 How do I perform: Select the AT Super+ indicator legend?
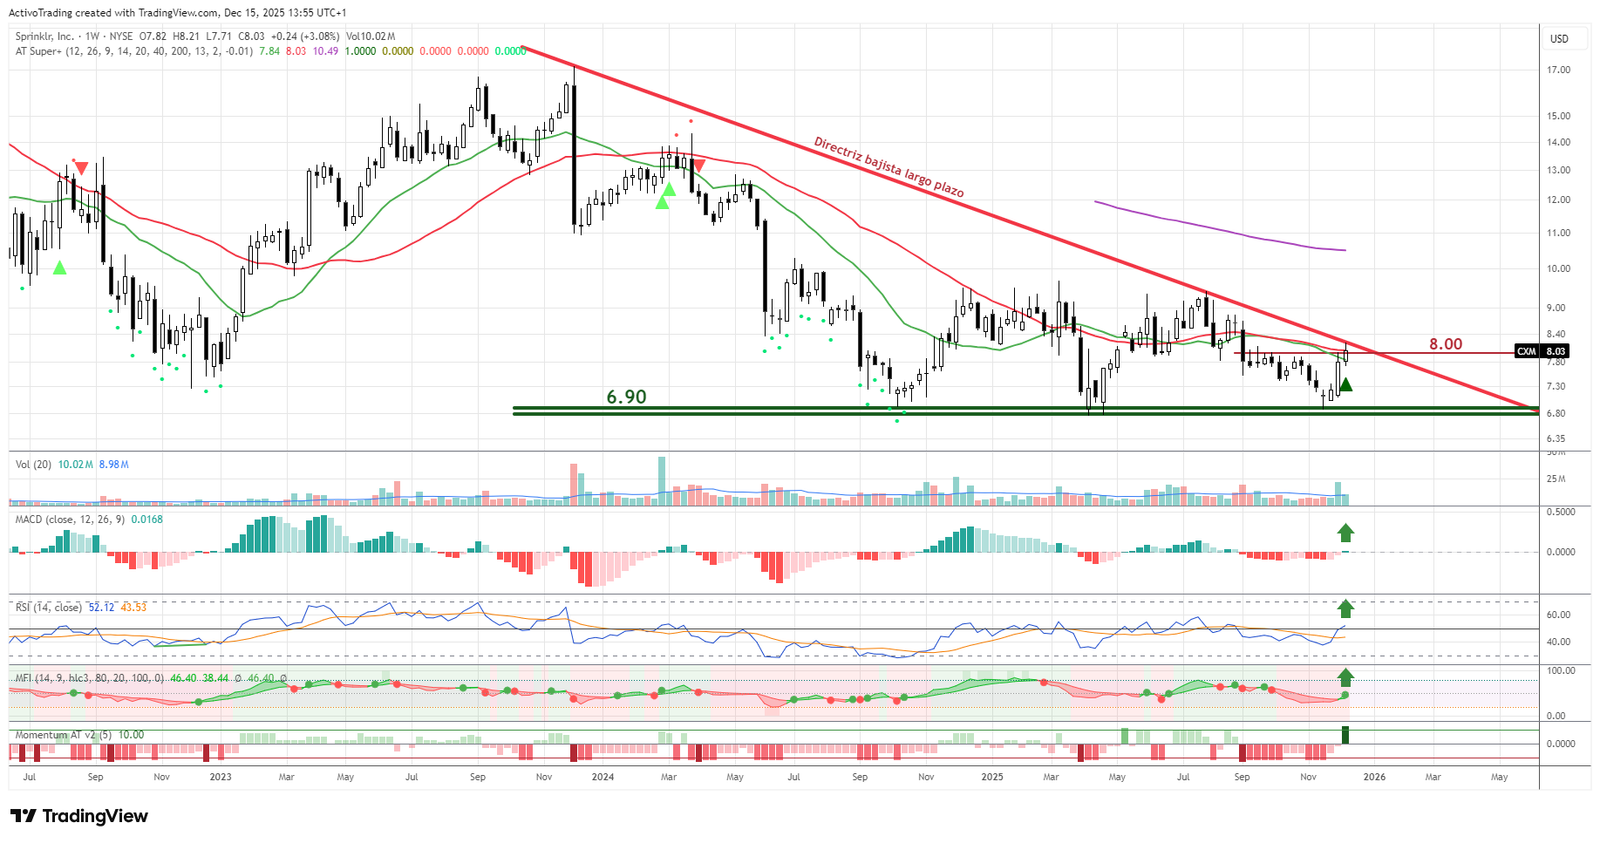pyautogui.click(x=38, y=51)
